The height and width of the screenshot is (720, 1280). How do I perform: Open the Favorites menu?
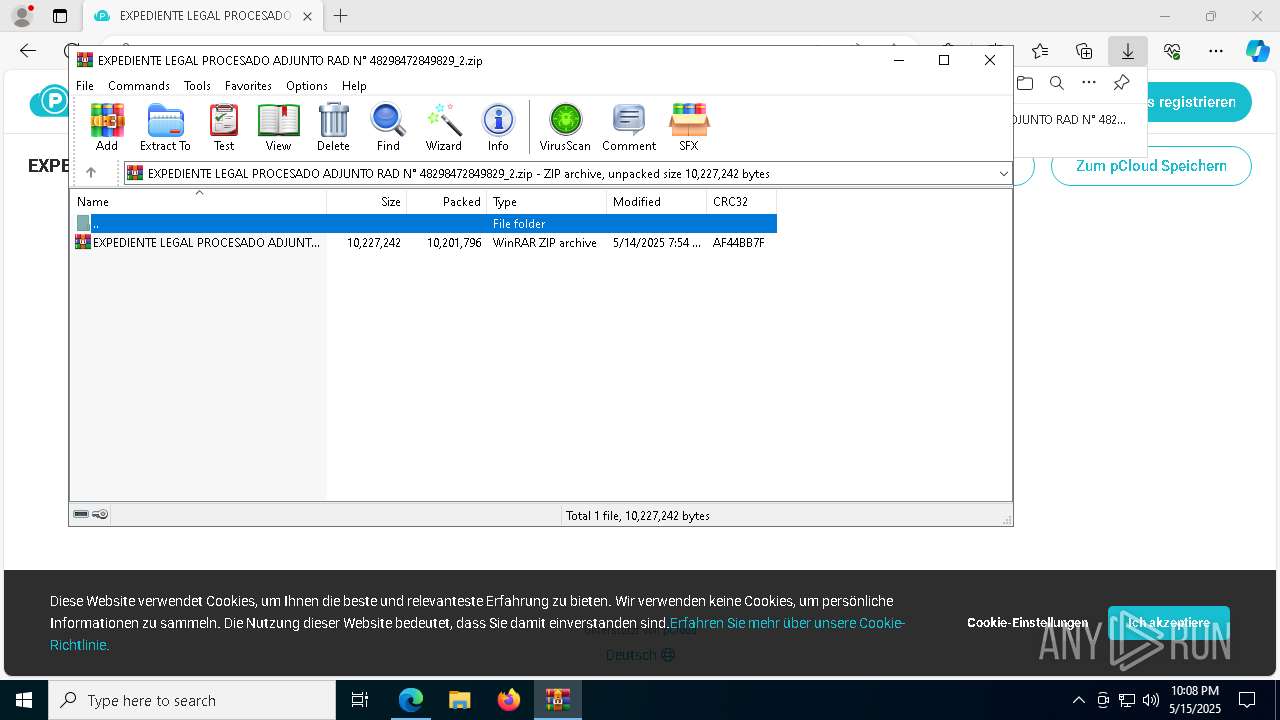(248, 86)
